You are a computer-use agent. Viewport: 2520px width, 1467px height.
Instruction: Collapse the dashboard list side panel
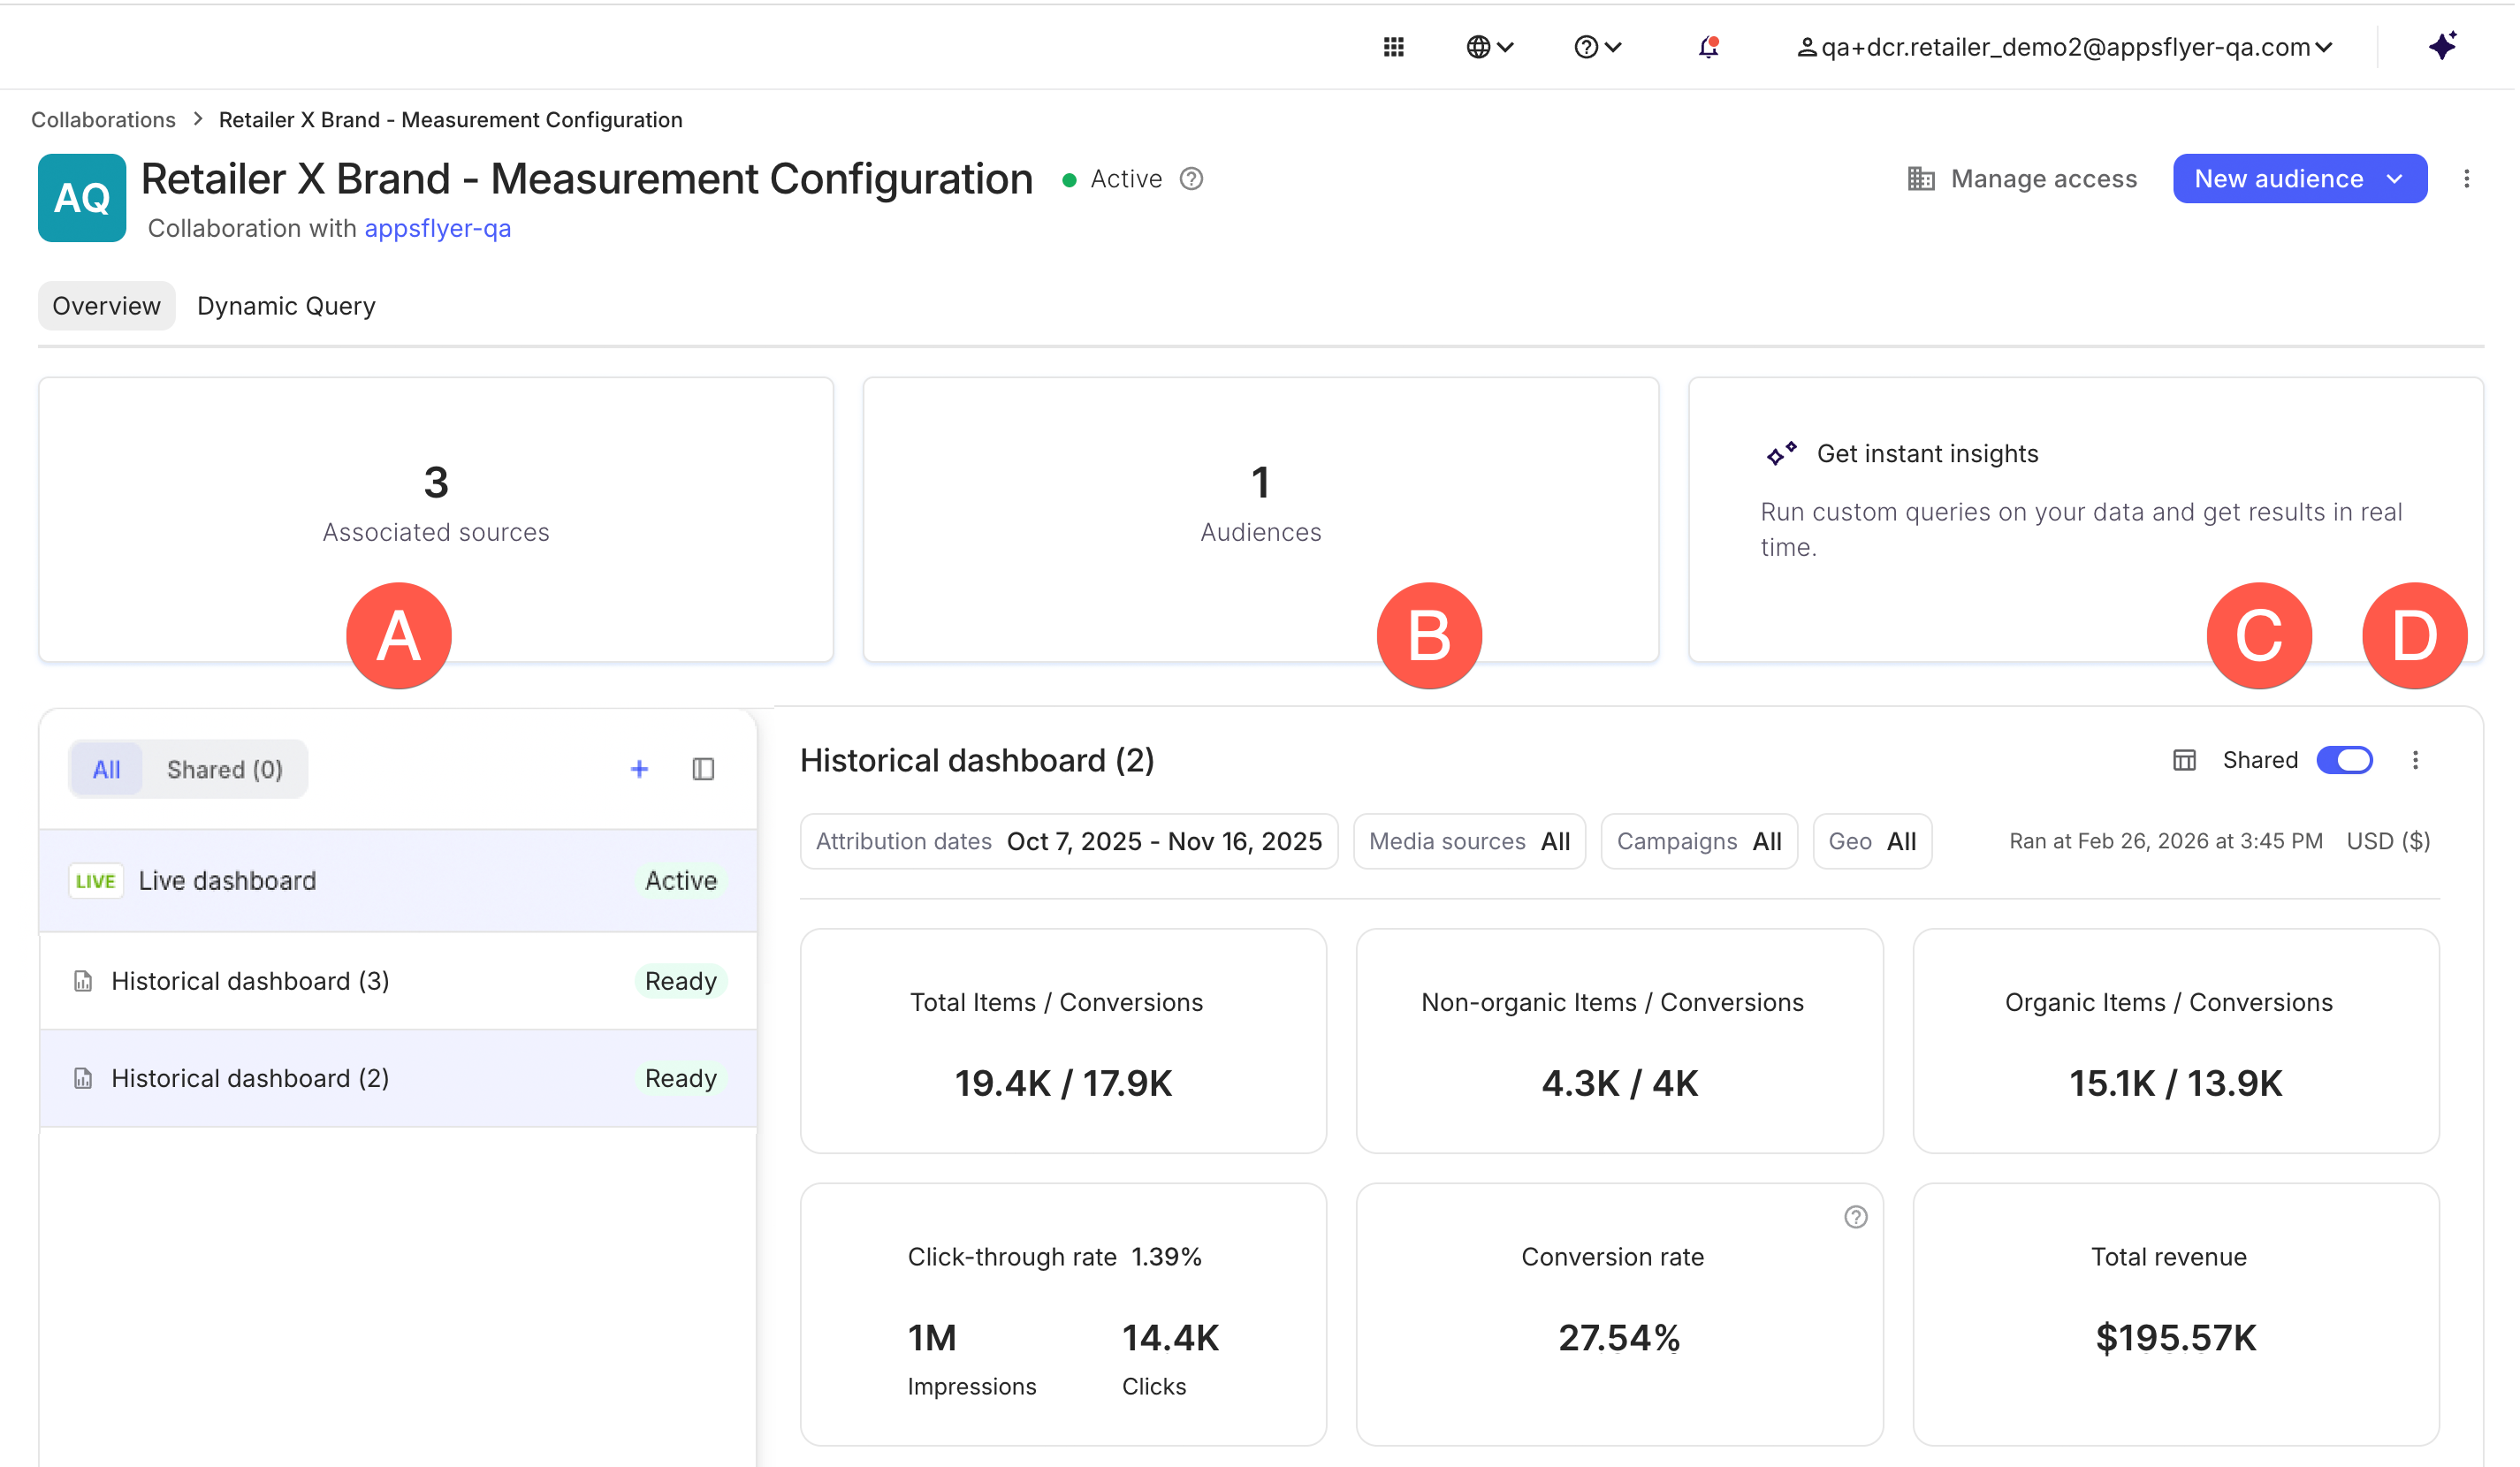click(703, 769)
